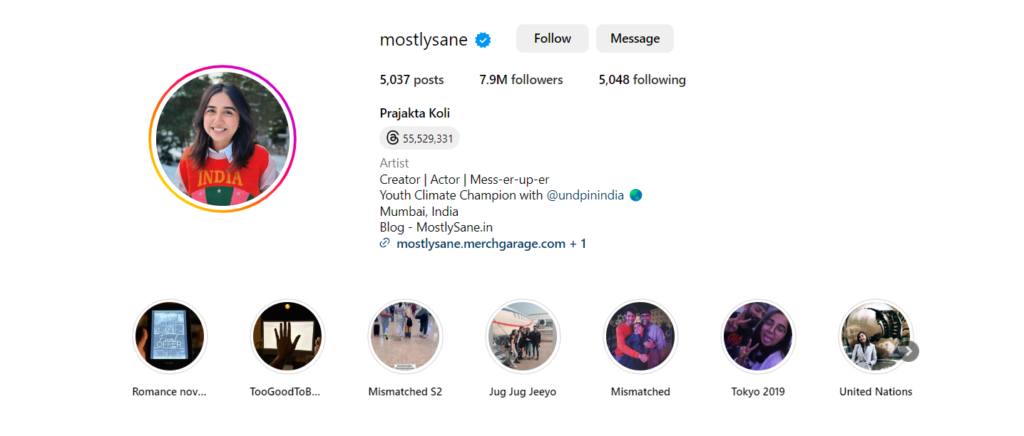1024x436 pixels.
Task: Open the United Nations highlight
Action: tap(876, 337)
